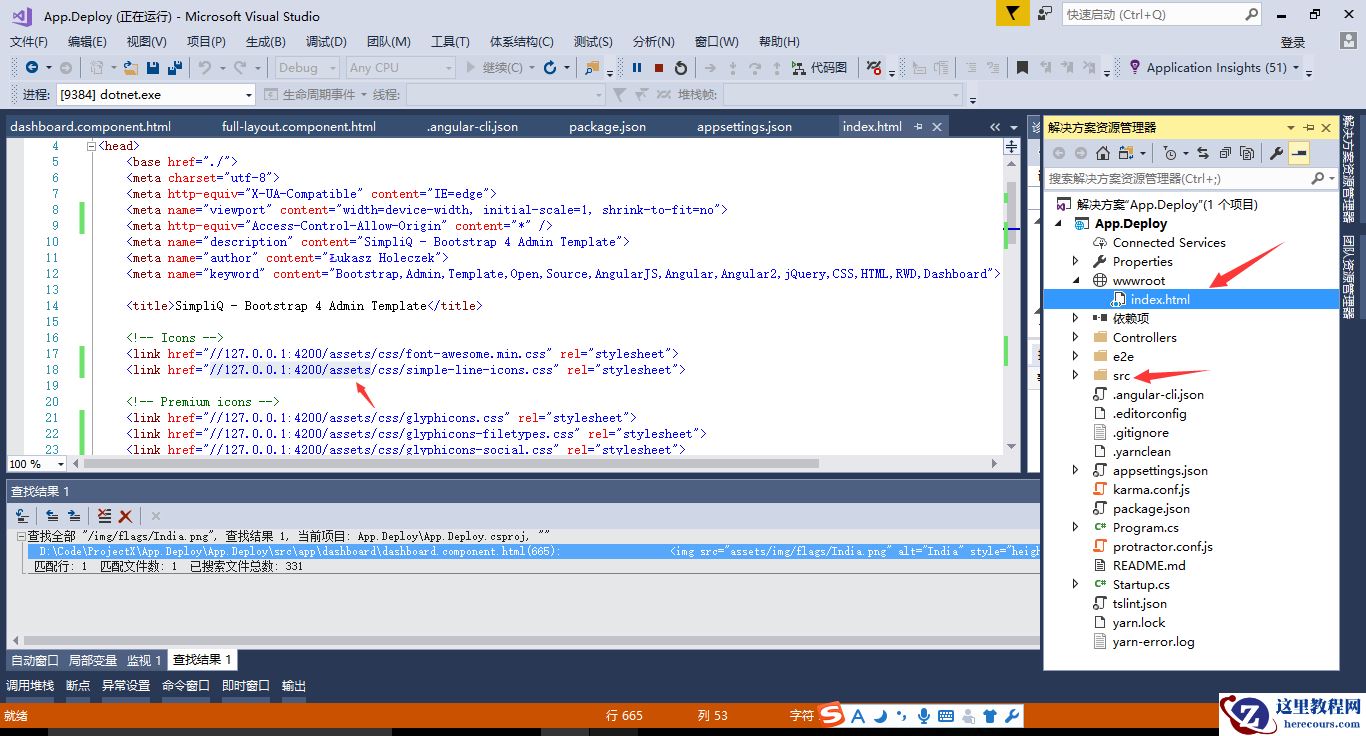
Task: Open the 团队(M) menu
Action: pos(386,41)
